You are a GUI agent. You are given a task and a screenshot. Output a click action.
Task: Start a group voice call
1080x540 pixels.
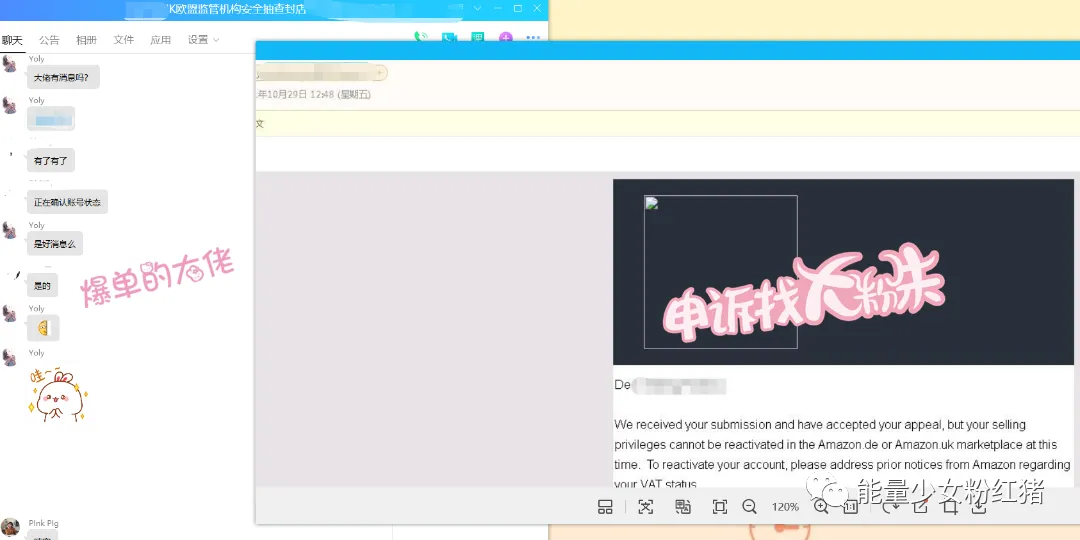click(x=420, y=37)
